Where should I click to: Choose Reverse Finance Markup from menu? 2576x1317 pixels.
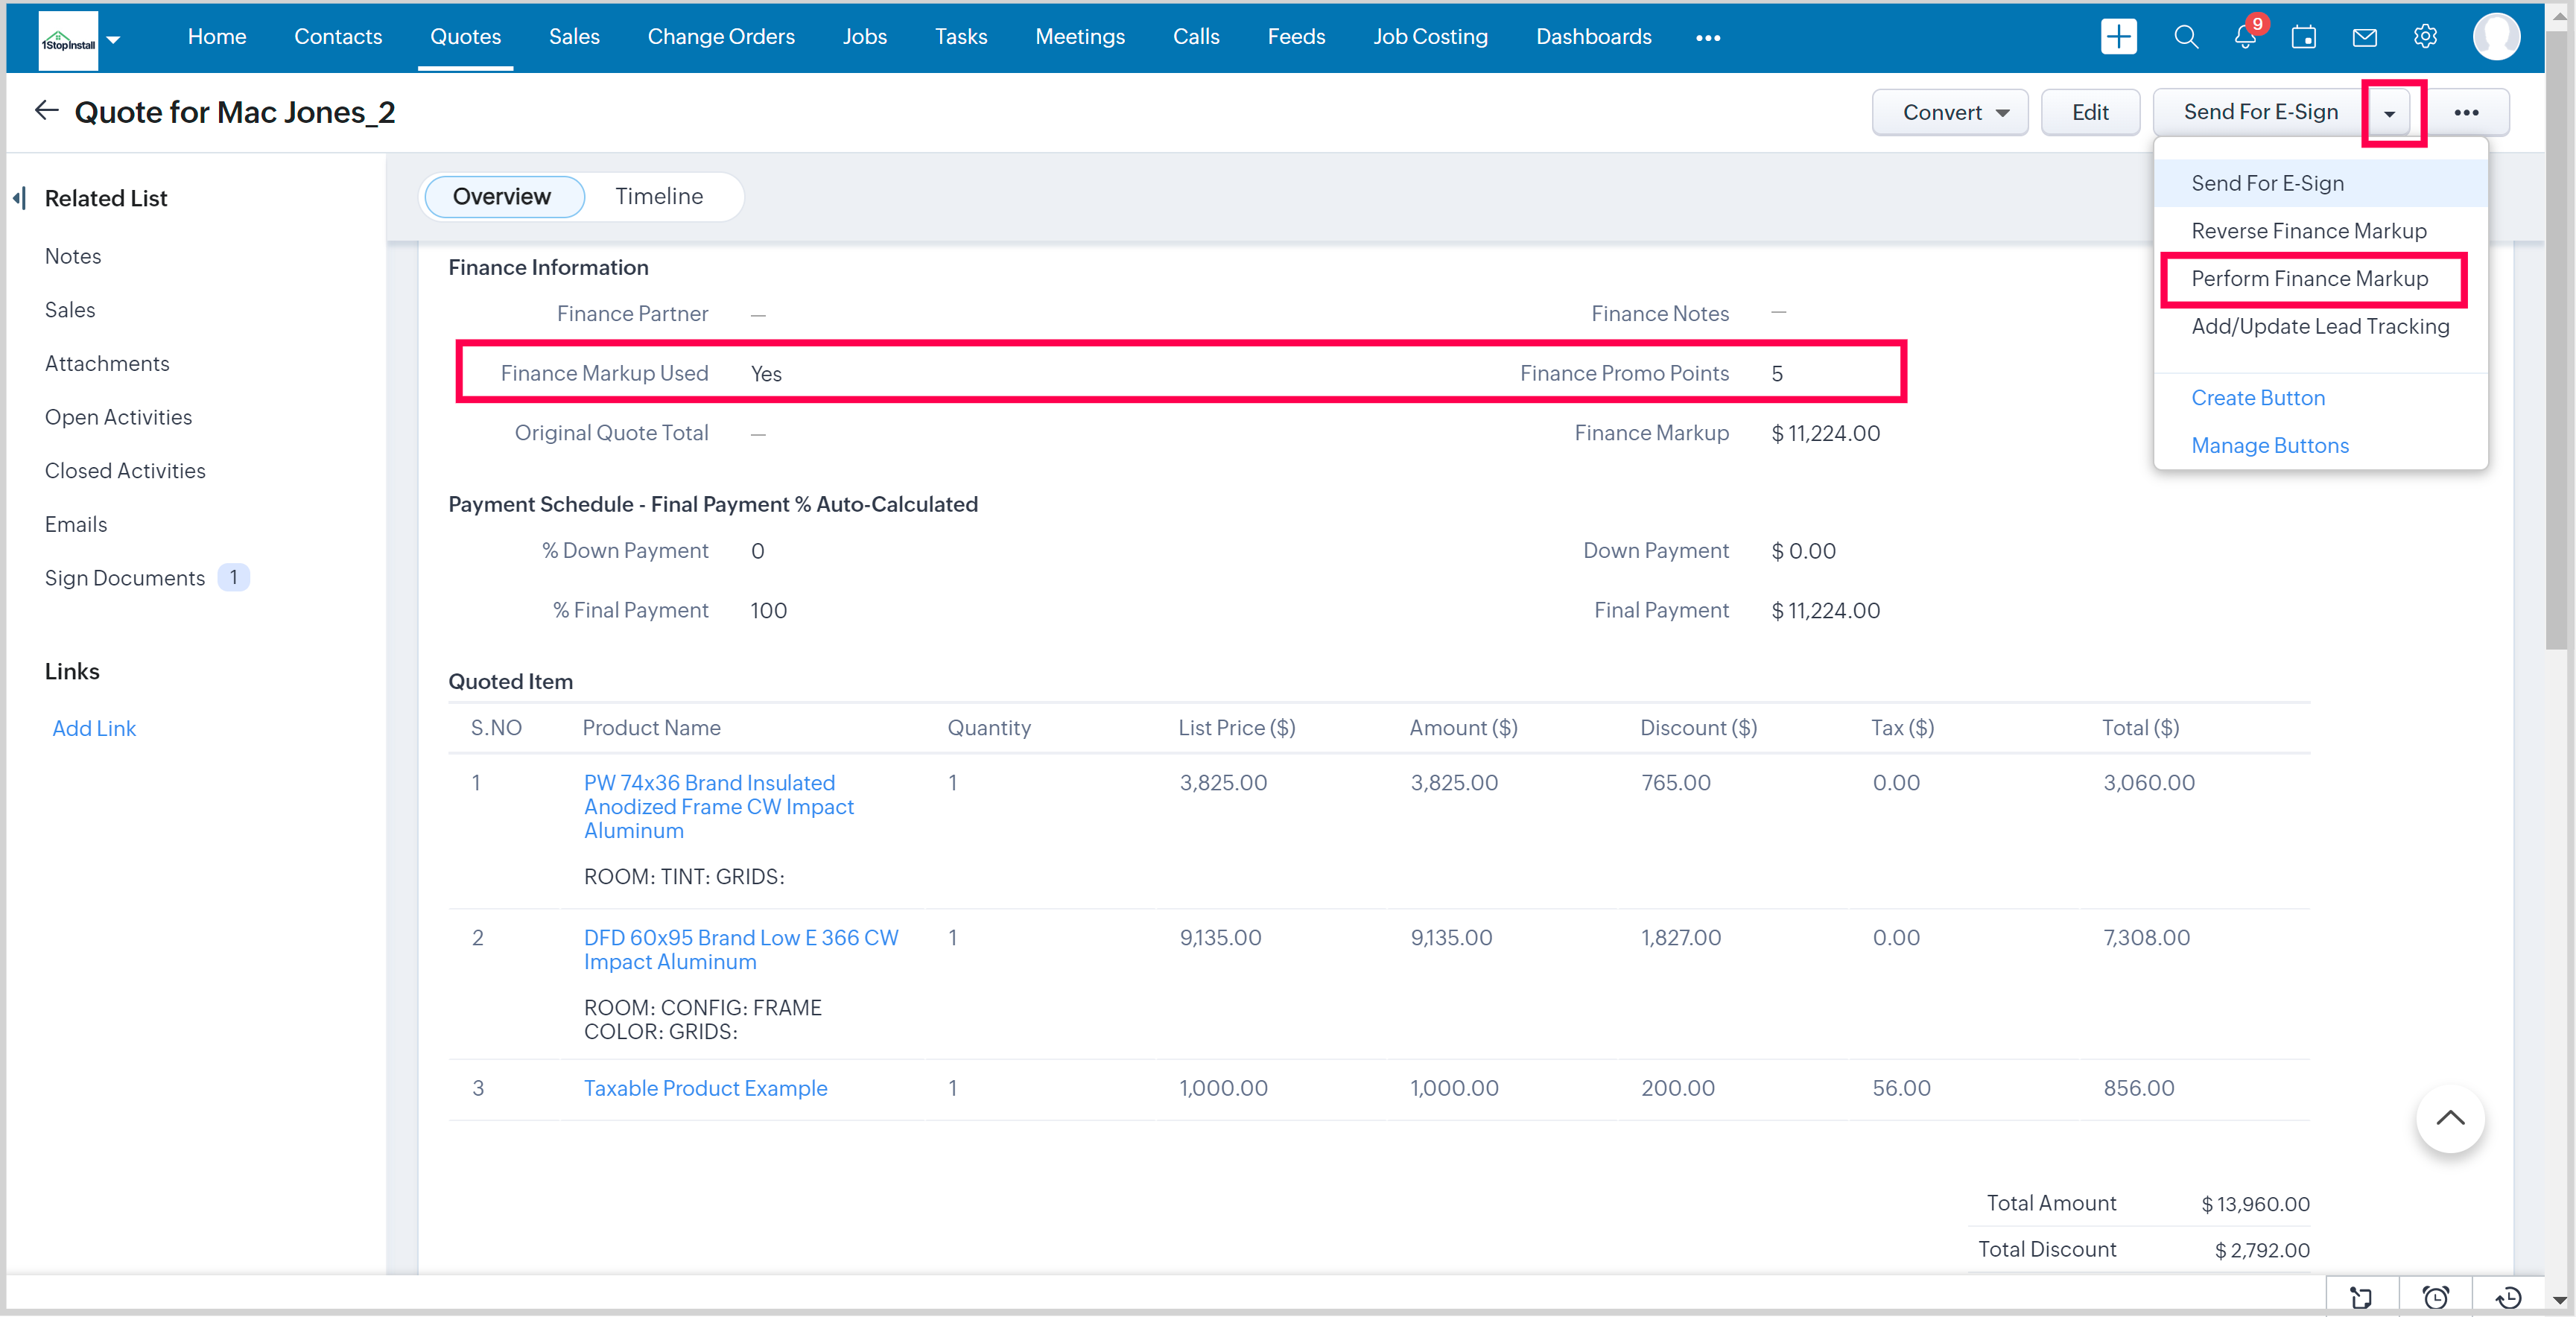tap(2308, 231)
